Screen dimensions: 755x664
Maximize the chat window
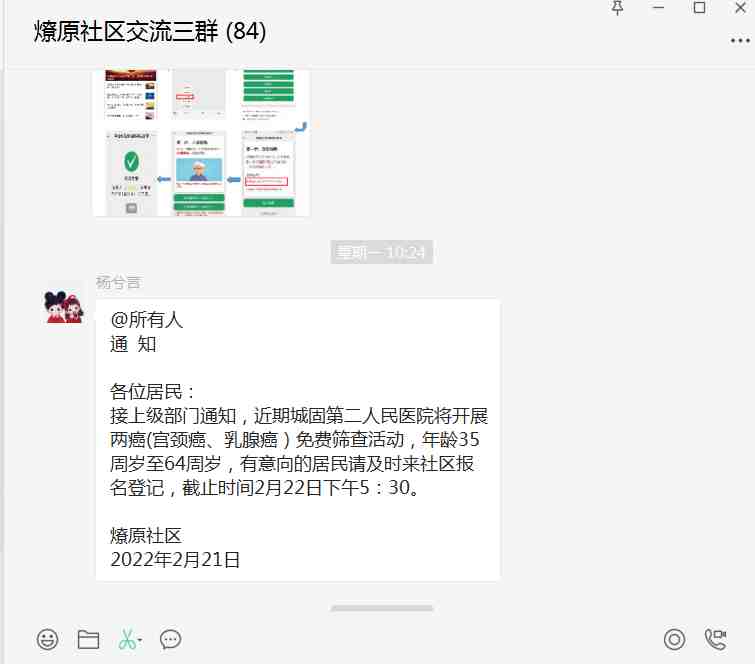pyautogui.click(x=699, y=8)
